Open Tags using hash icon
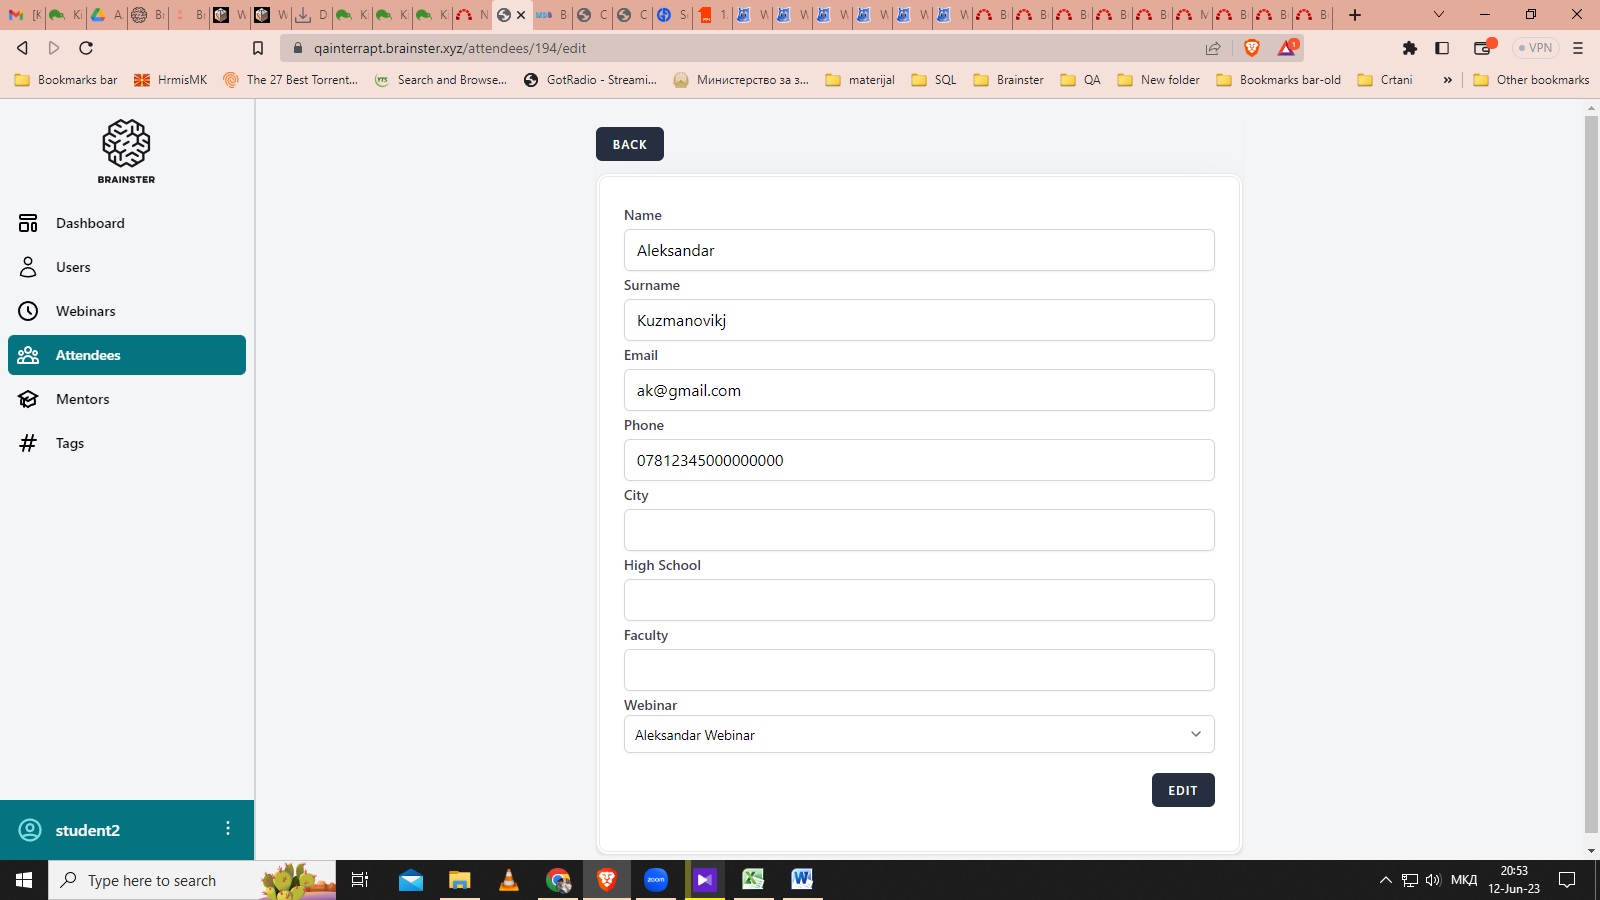Screen dimensions: 1600x900 pyautogui.click(x=28, y=443)
